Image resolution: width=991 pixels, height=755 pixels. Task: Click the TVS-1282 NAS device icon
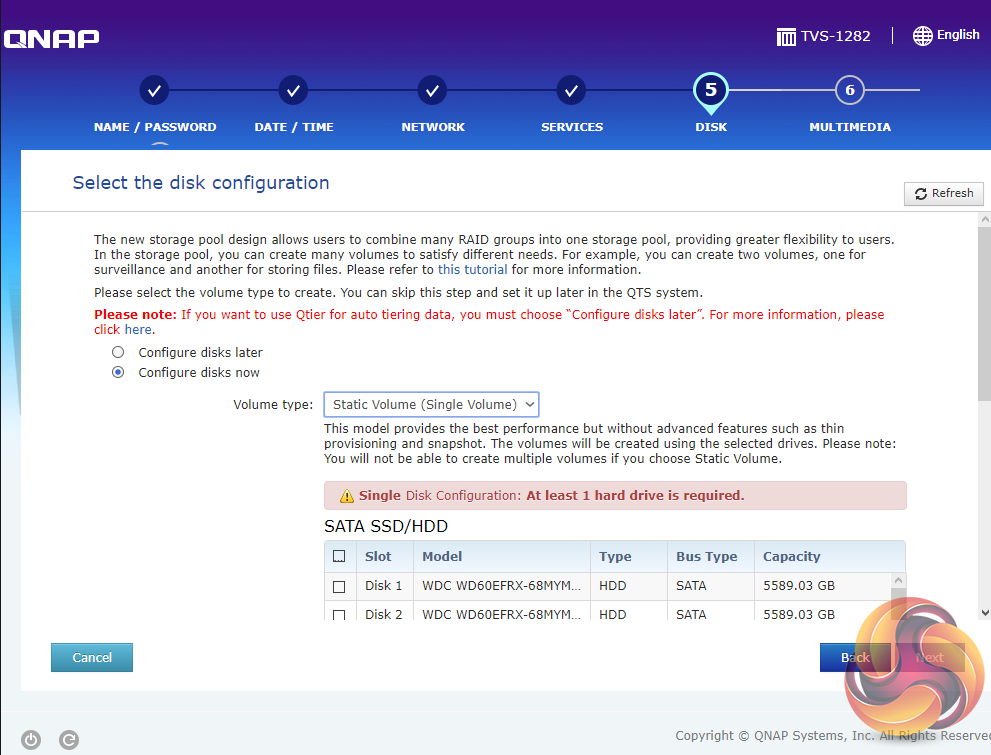786,37
